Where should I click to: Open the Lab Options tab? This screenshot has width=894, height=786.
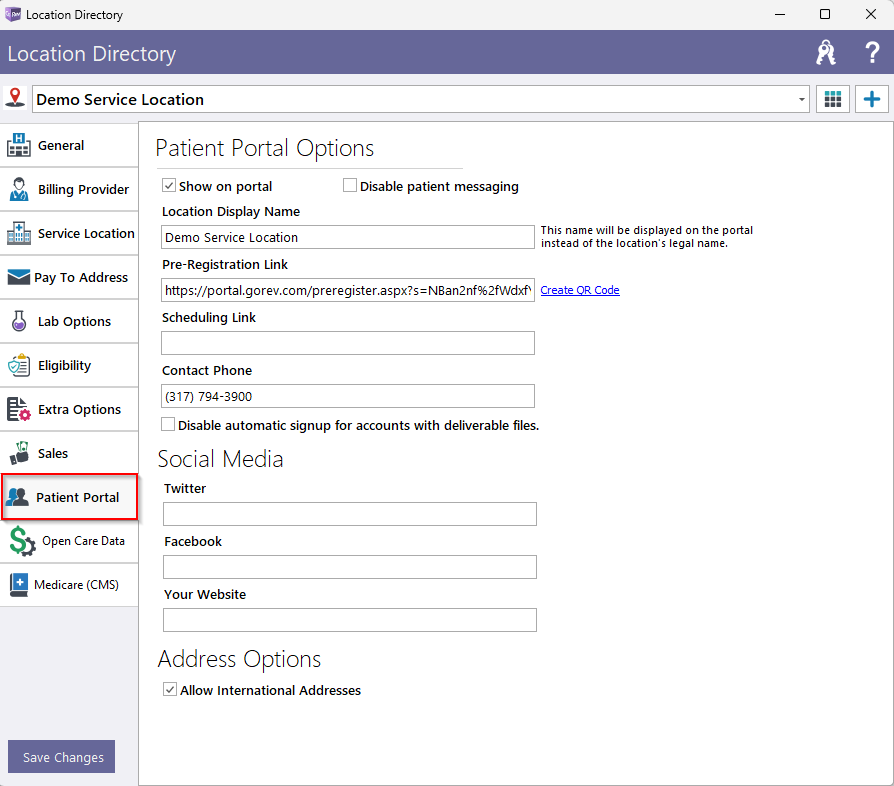(x=69, y=321)
